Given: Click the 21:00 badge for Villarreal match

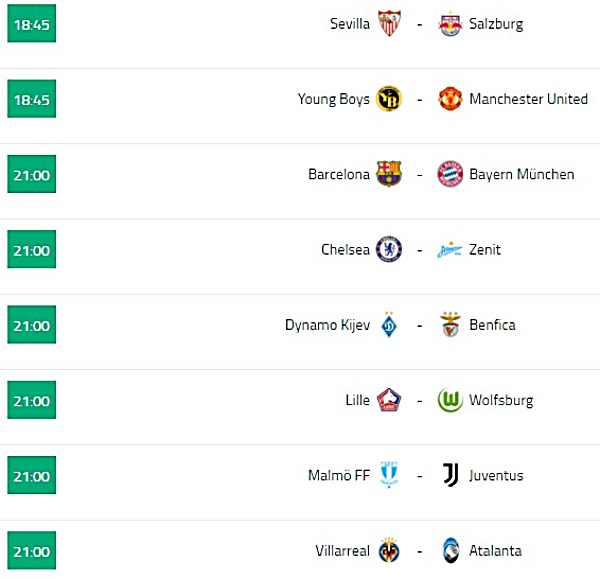Looking at the screenshot, I should pyautogui.click(x=32, y=550).
